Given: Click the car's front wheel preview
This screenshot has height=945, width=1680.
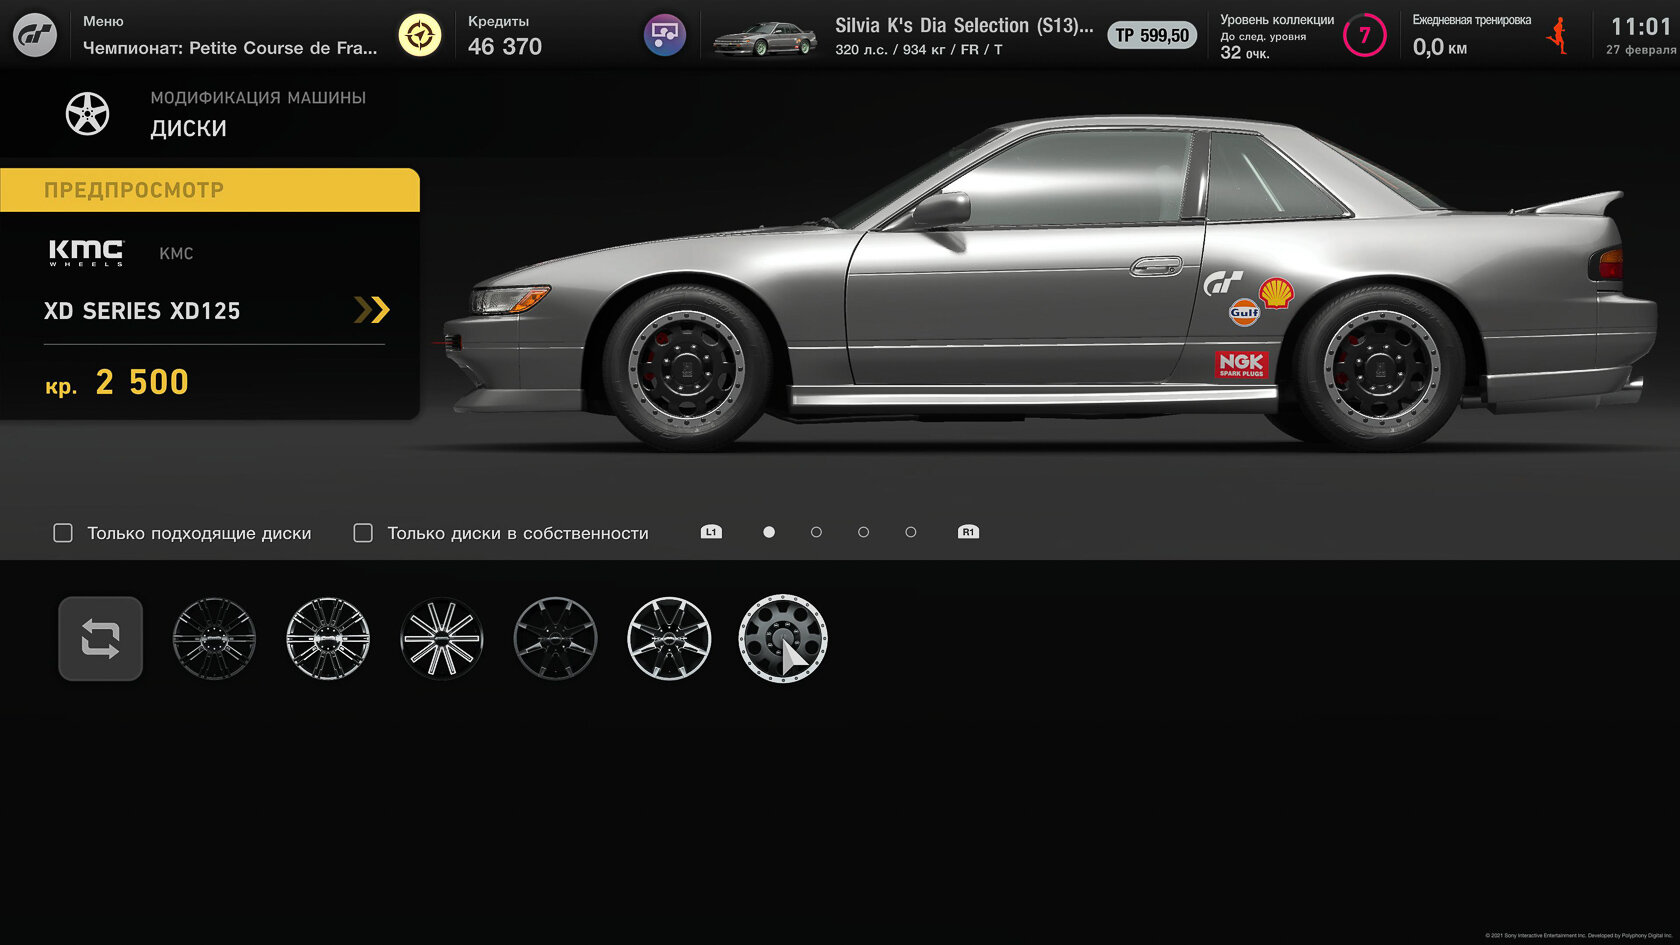Looking at the screenshot, I should coord(686,367).
